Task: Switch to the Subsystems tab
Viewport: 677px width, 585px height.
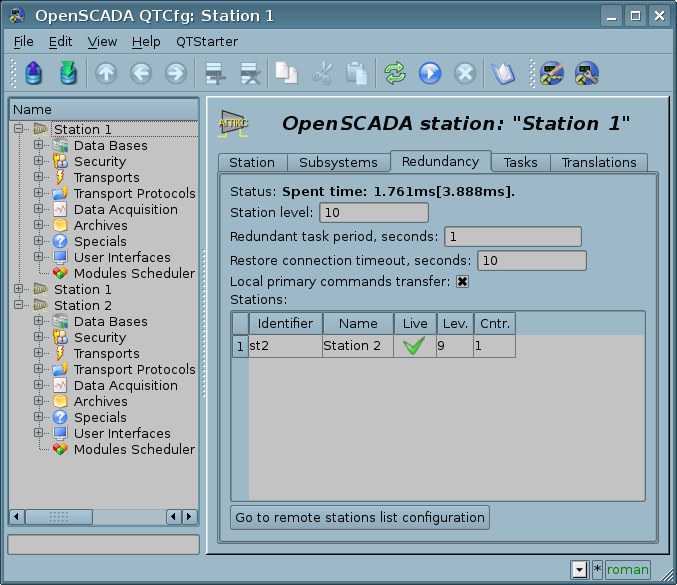Action: click(338, 162)
